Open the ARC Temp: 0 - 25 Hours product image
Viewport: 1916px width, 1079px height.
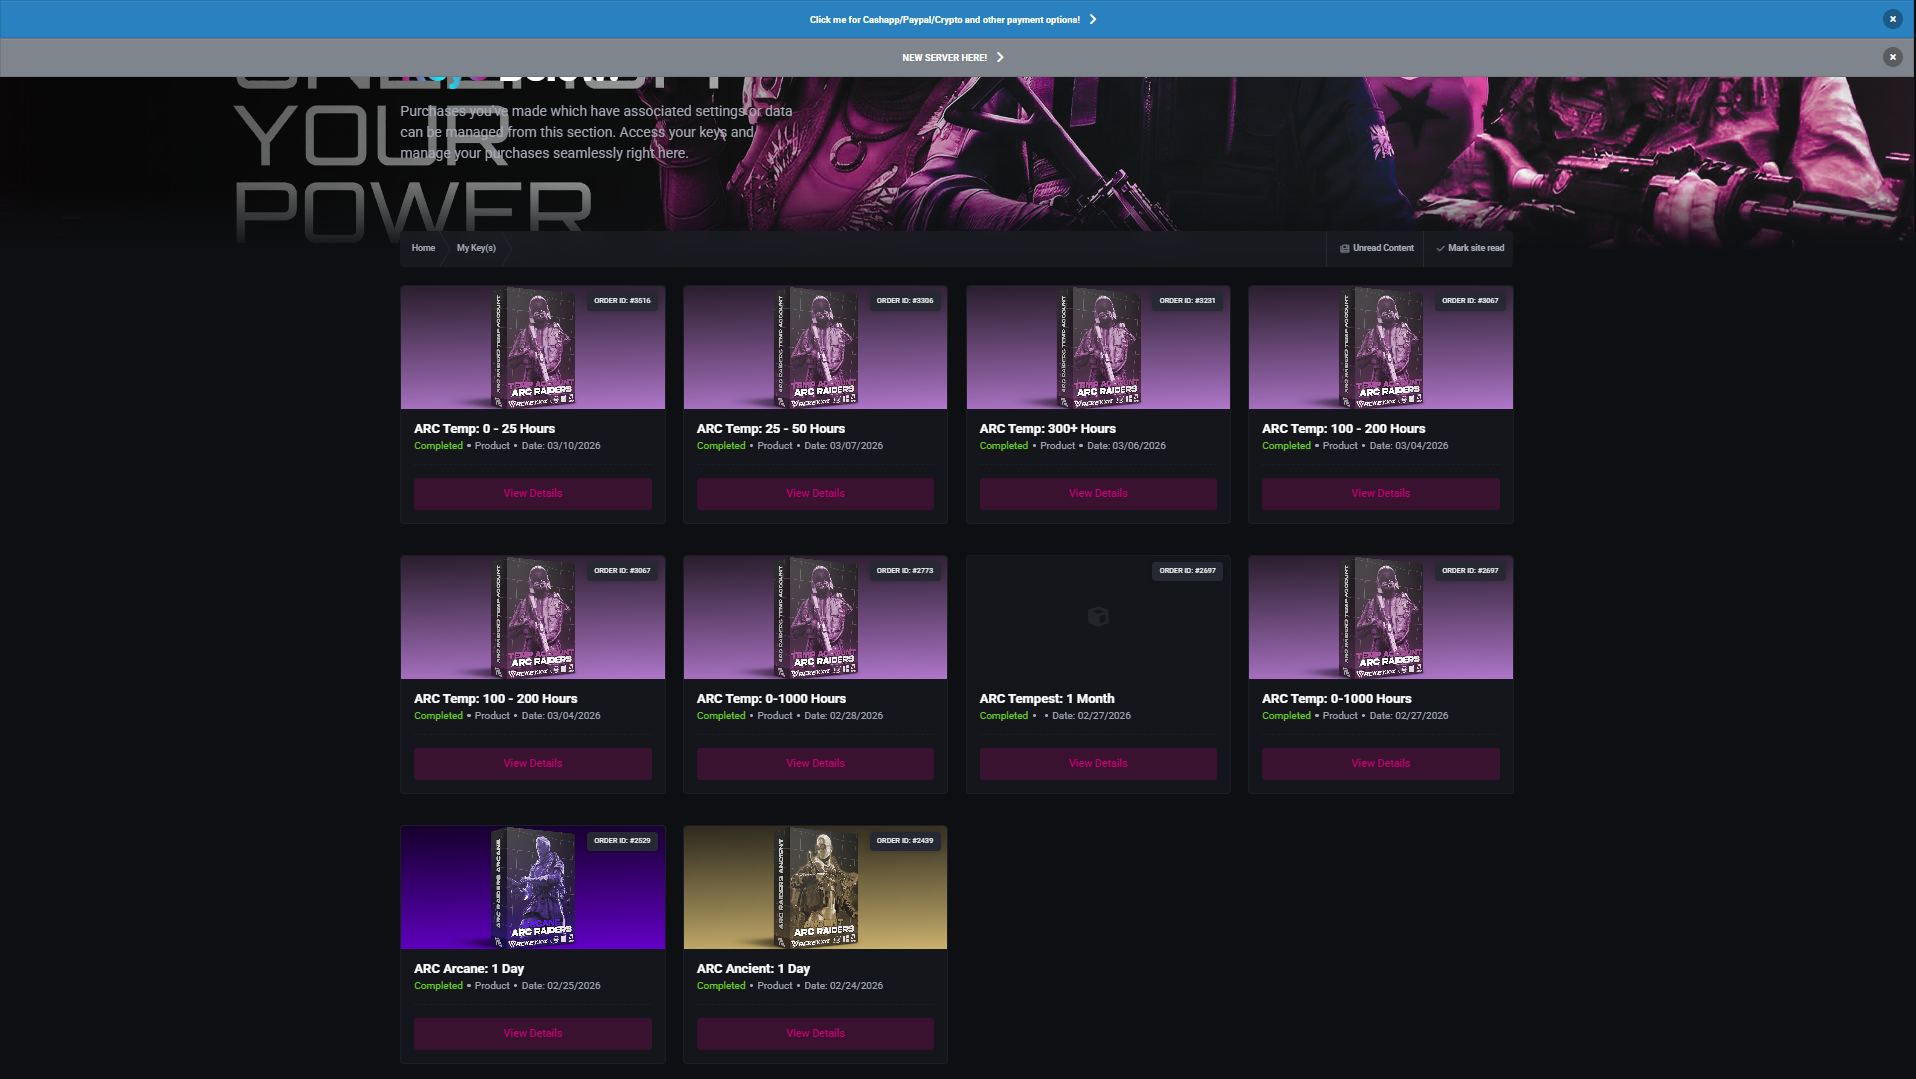coord(532,348)
